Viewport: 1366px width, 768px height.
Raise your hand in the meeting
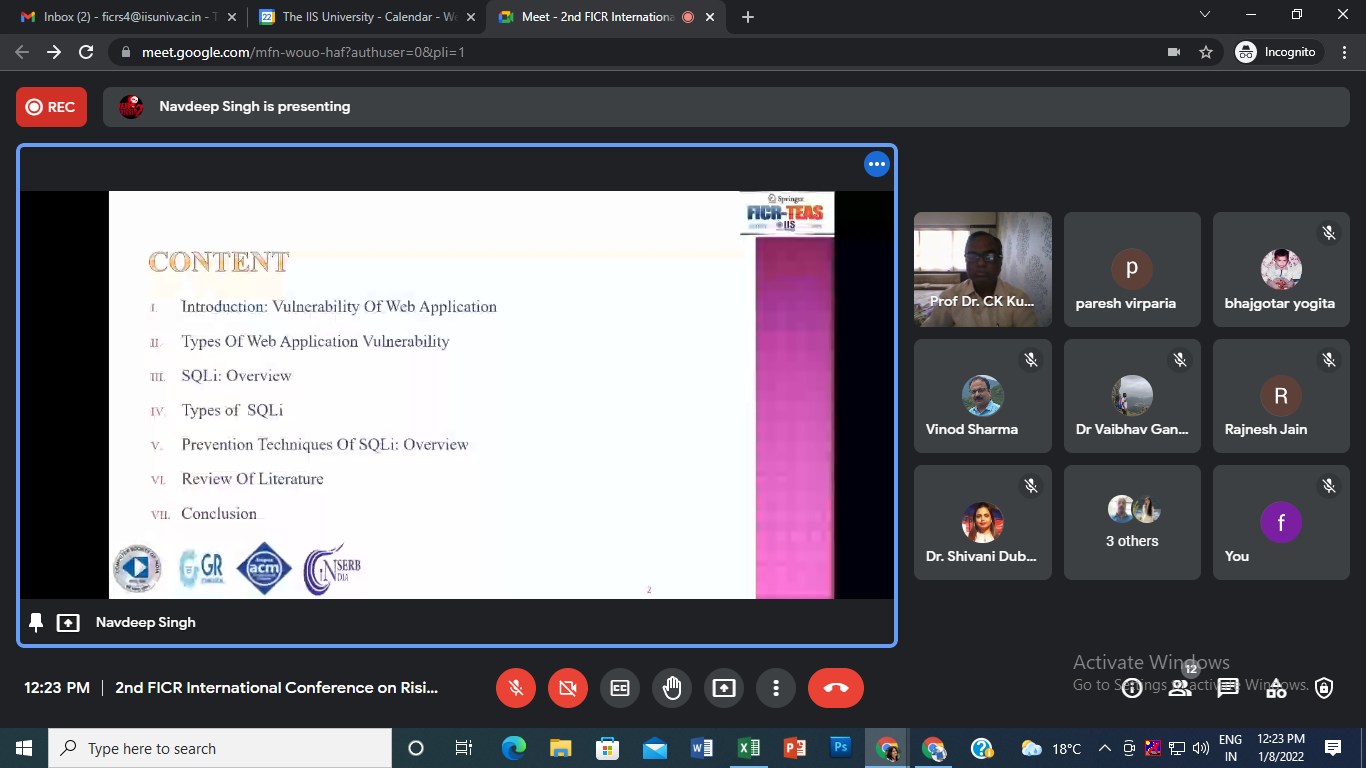(x=672, y=688)
